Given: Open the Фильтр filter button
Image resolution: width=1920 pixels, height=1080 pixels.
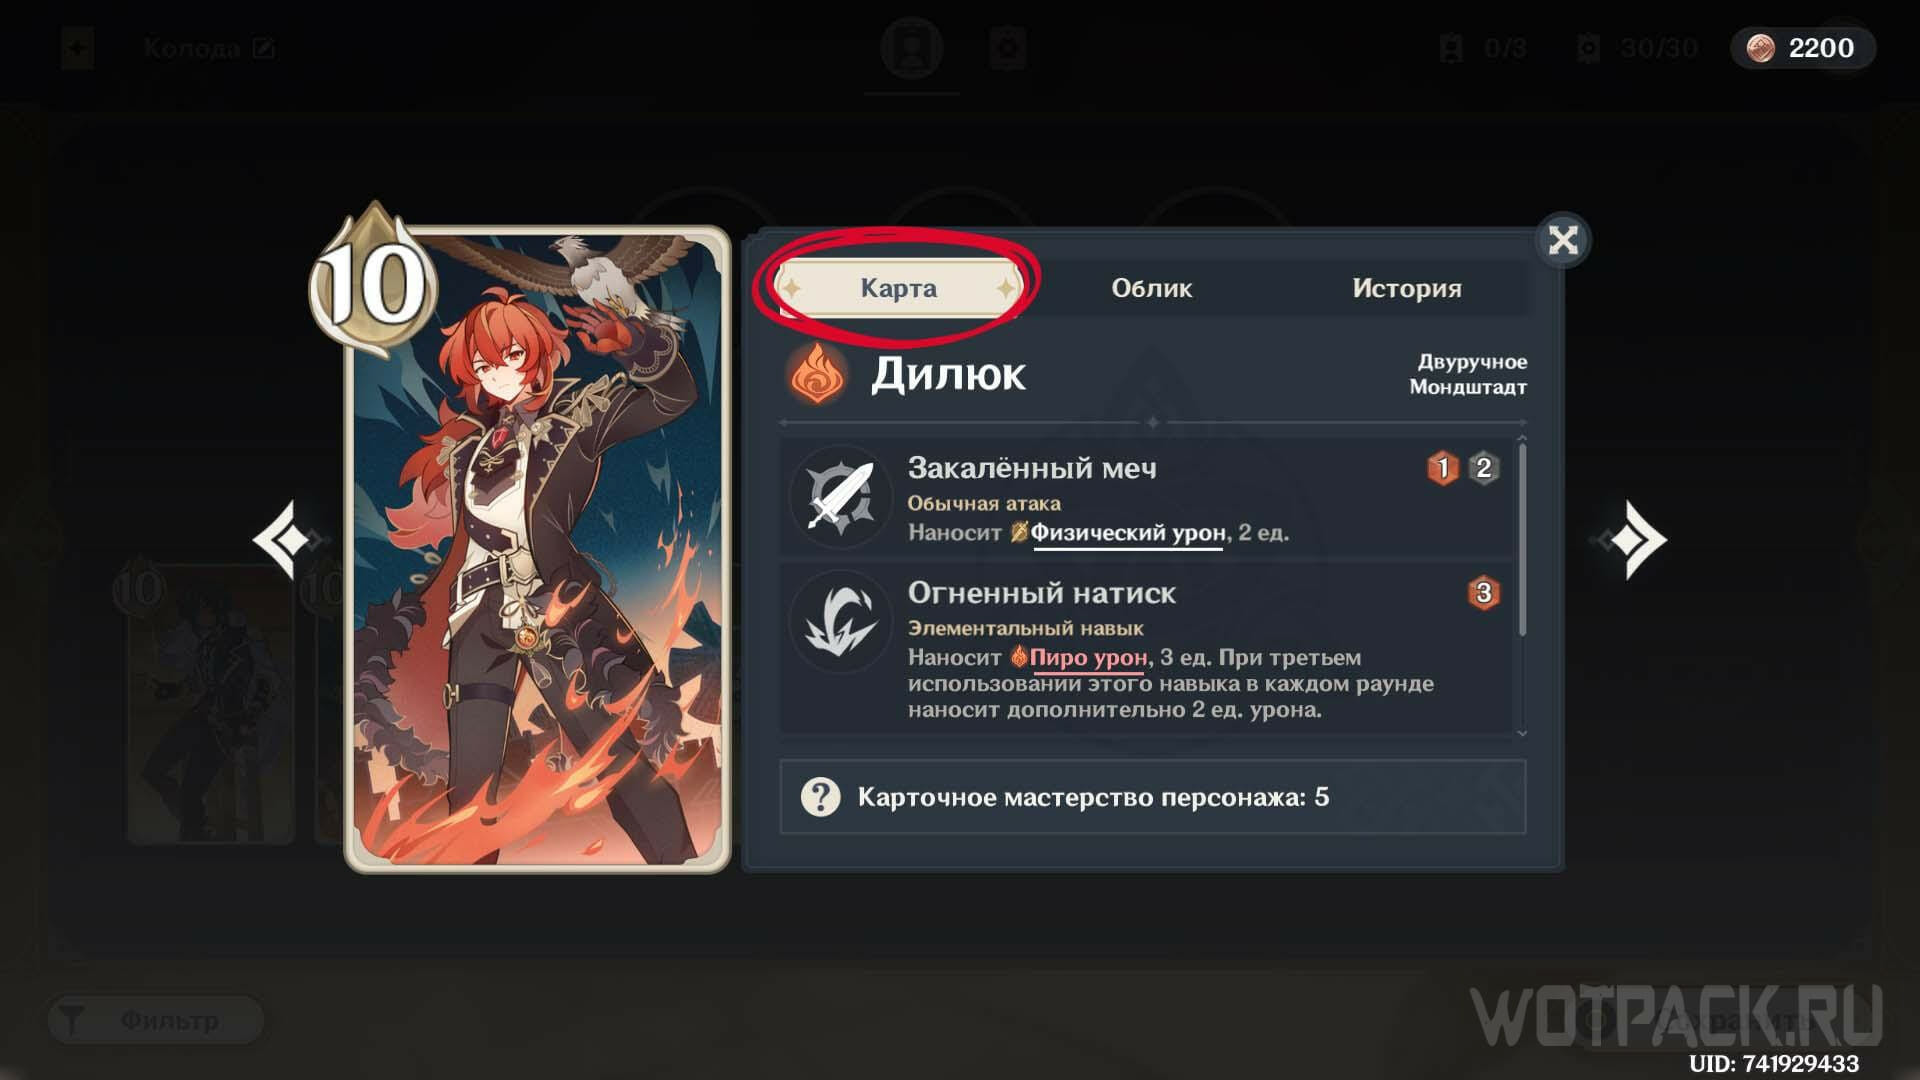Looking at the screenshot, I should coord(155,1020).
